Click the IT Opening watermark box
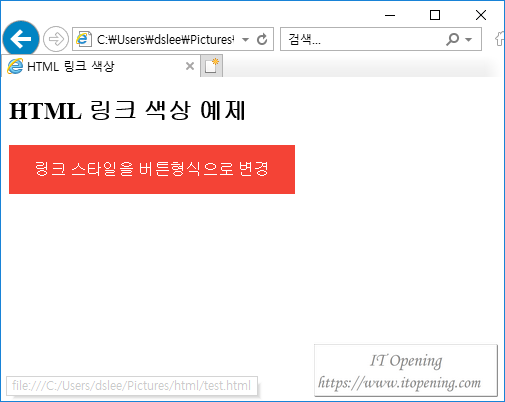 point(406,371)
